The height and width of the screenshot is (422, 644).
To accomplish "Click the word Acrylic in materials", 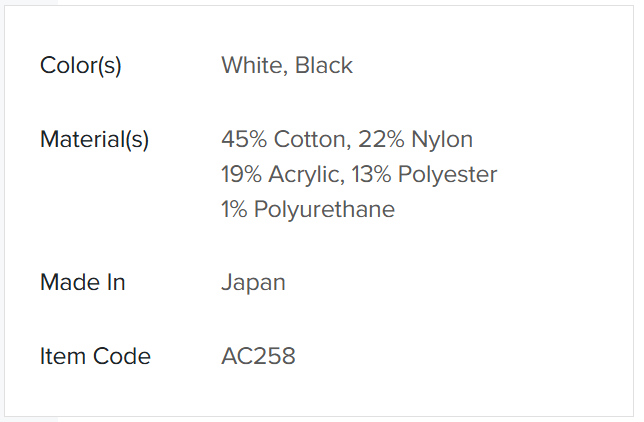I will tap(306, 175).
